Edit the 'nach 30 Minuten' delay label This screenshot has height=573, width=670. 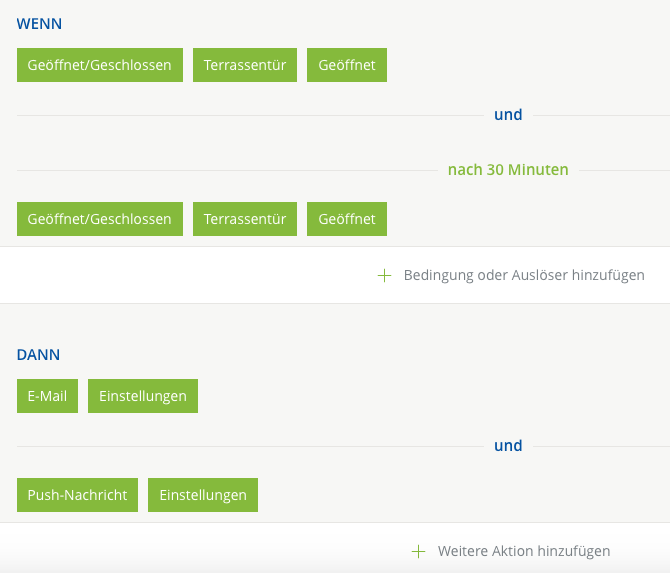[x=508, y=170]
